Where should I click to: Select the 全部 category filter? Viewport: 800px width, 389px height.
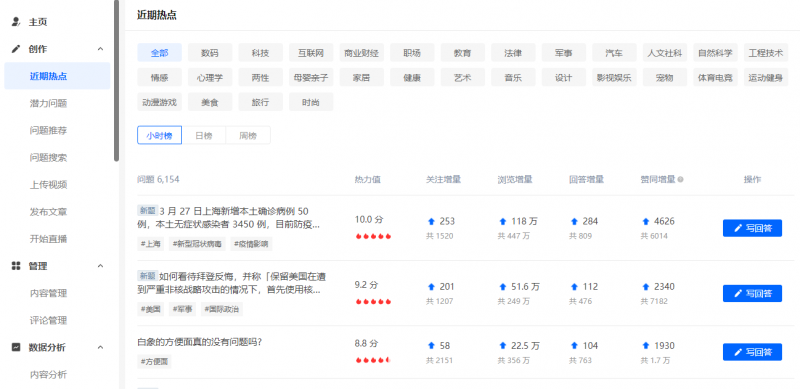[159, 53]
